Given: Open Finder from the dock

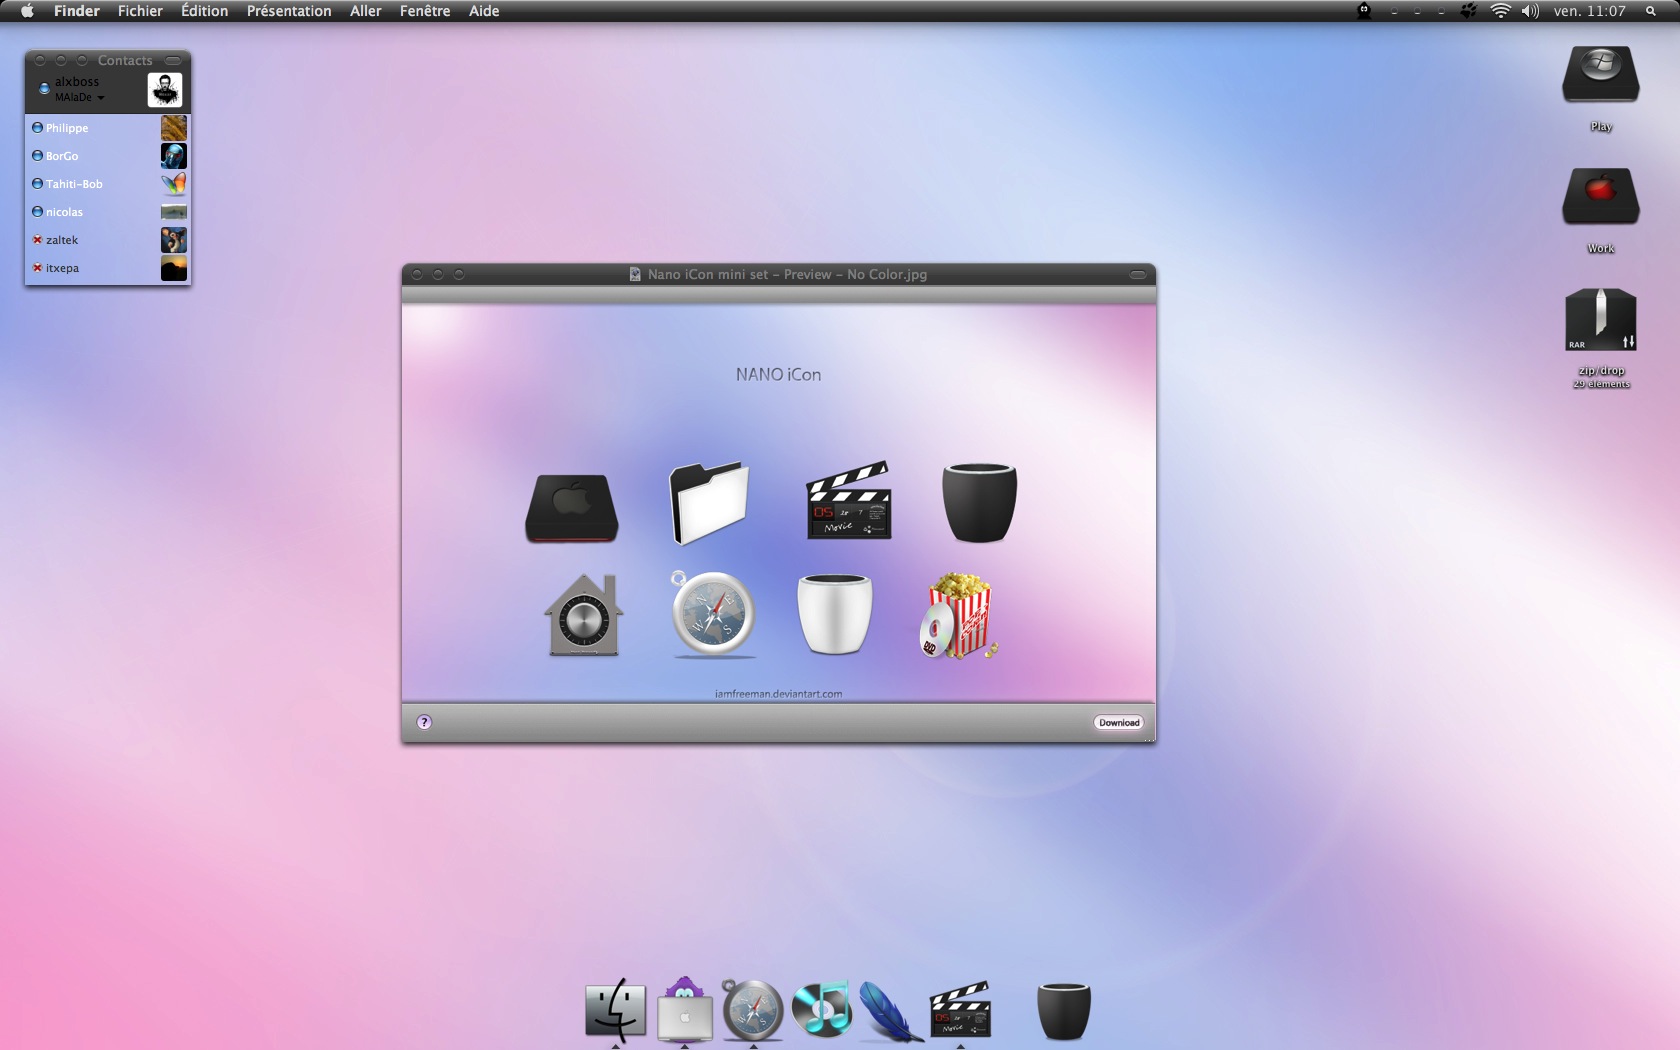Looking at the screenshot, I should point(615,1009).
